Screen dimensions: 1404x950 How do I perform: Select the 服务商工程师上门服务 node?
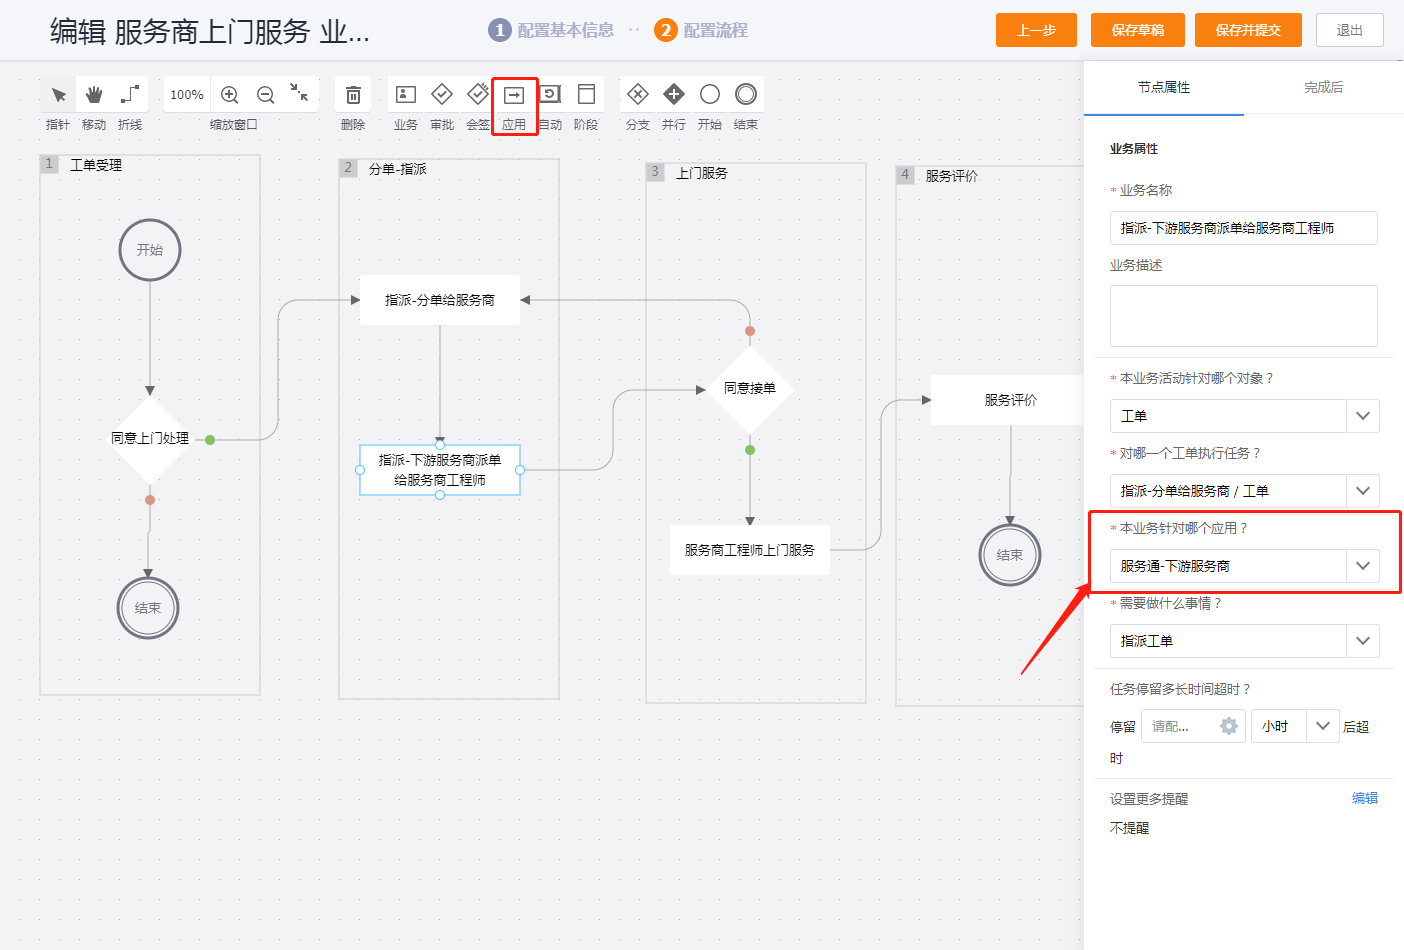750,550
